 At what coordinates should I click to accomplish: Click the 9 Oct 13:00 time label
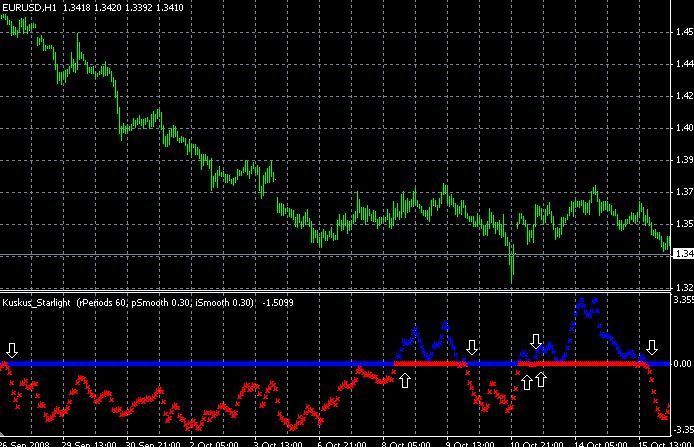click(470, 443)
